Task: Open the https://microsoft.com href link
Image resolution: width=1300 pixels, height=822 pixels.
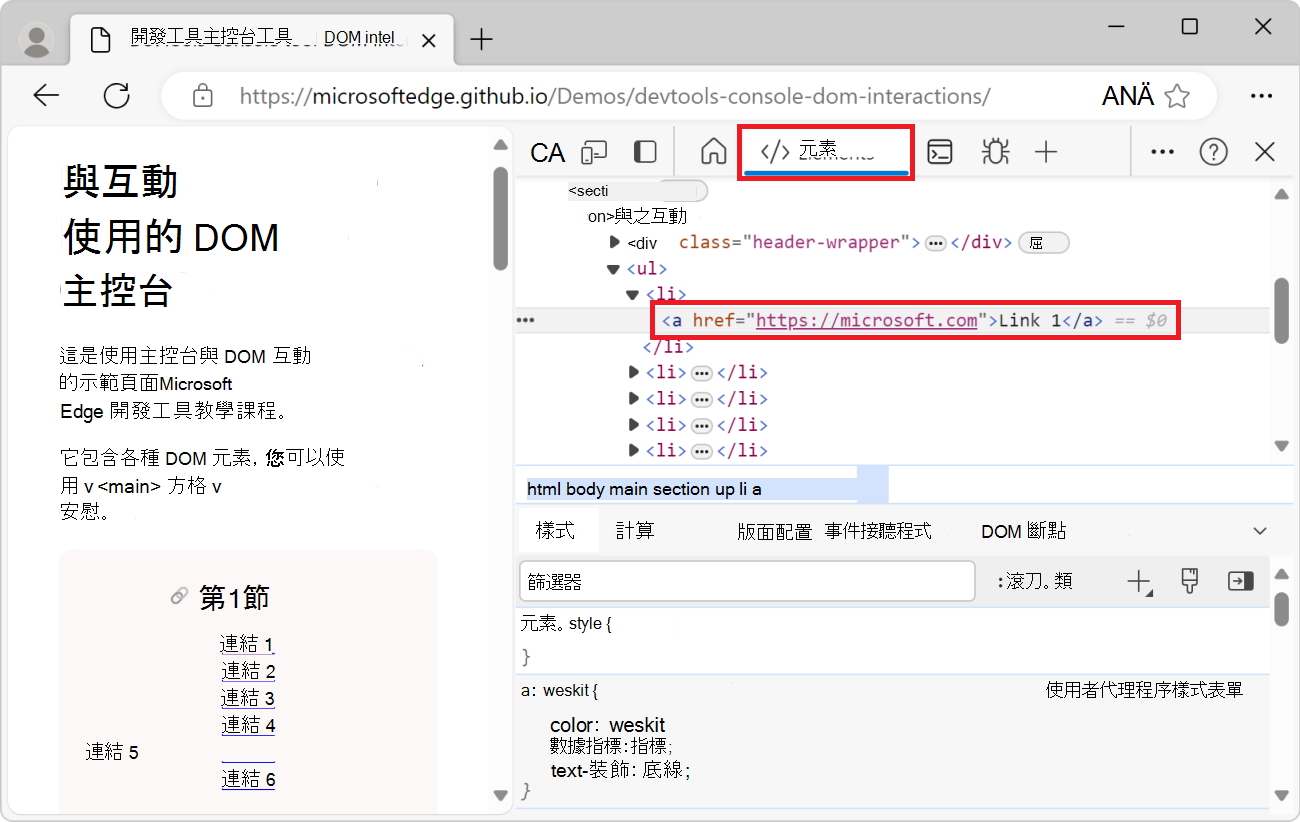Action: [x=866, y=320]
